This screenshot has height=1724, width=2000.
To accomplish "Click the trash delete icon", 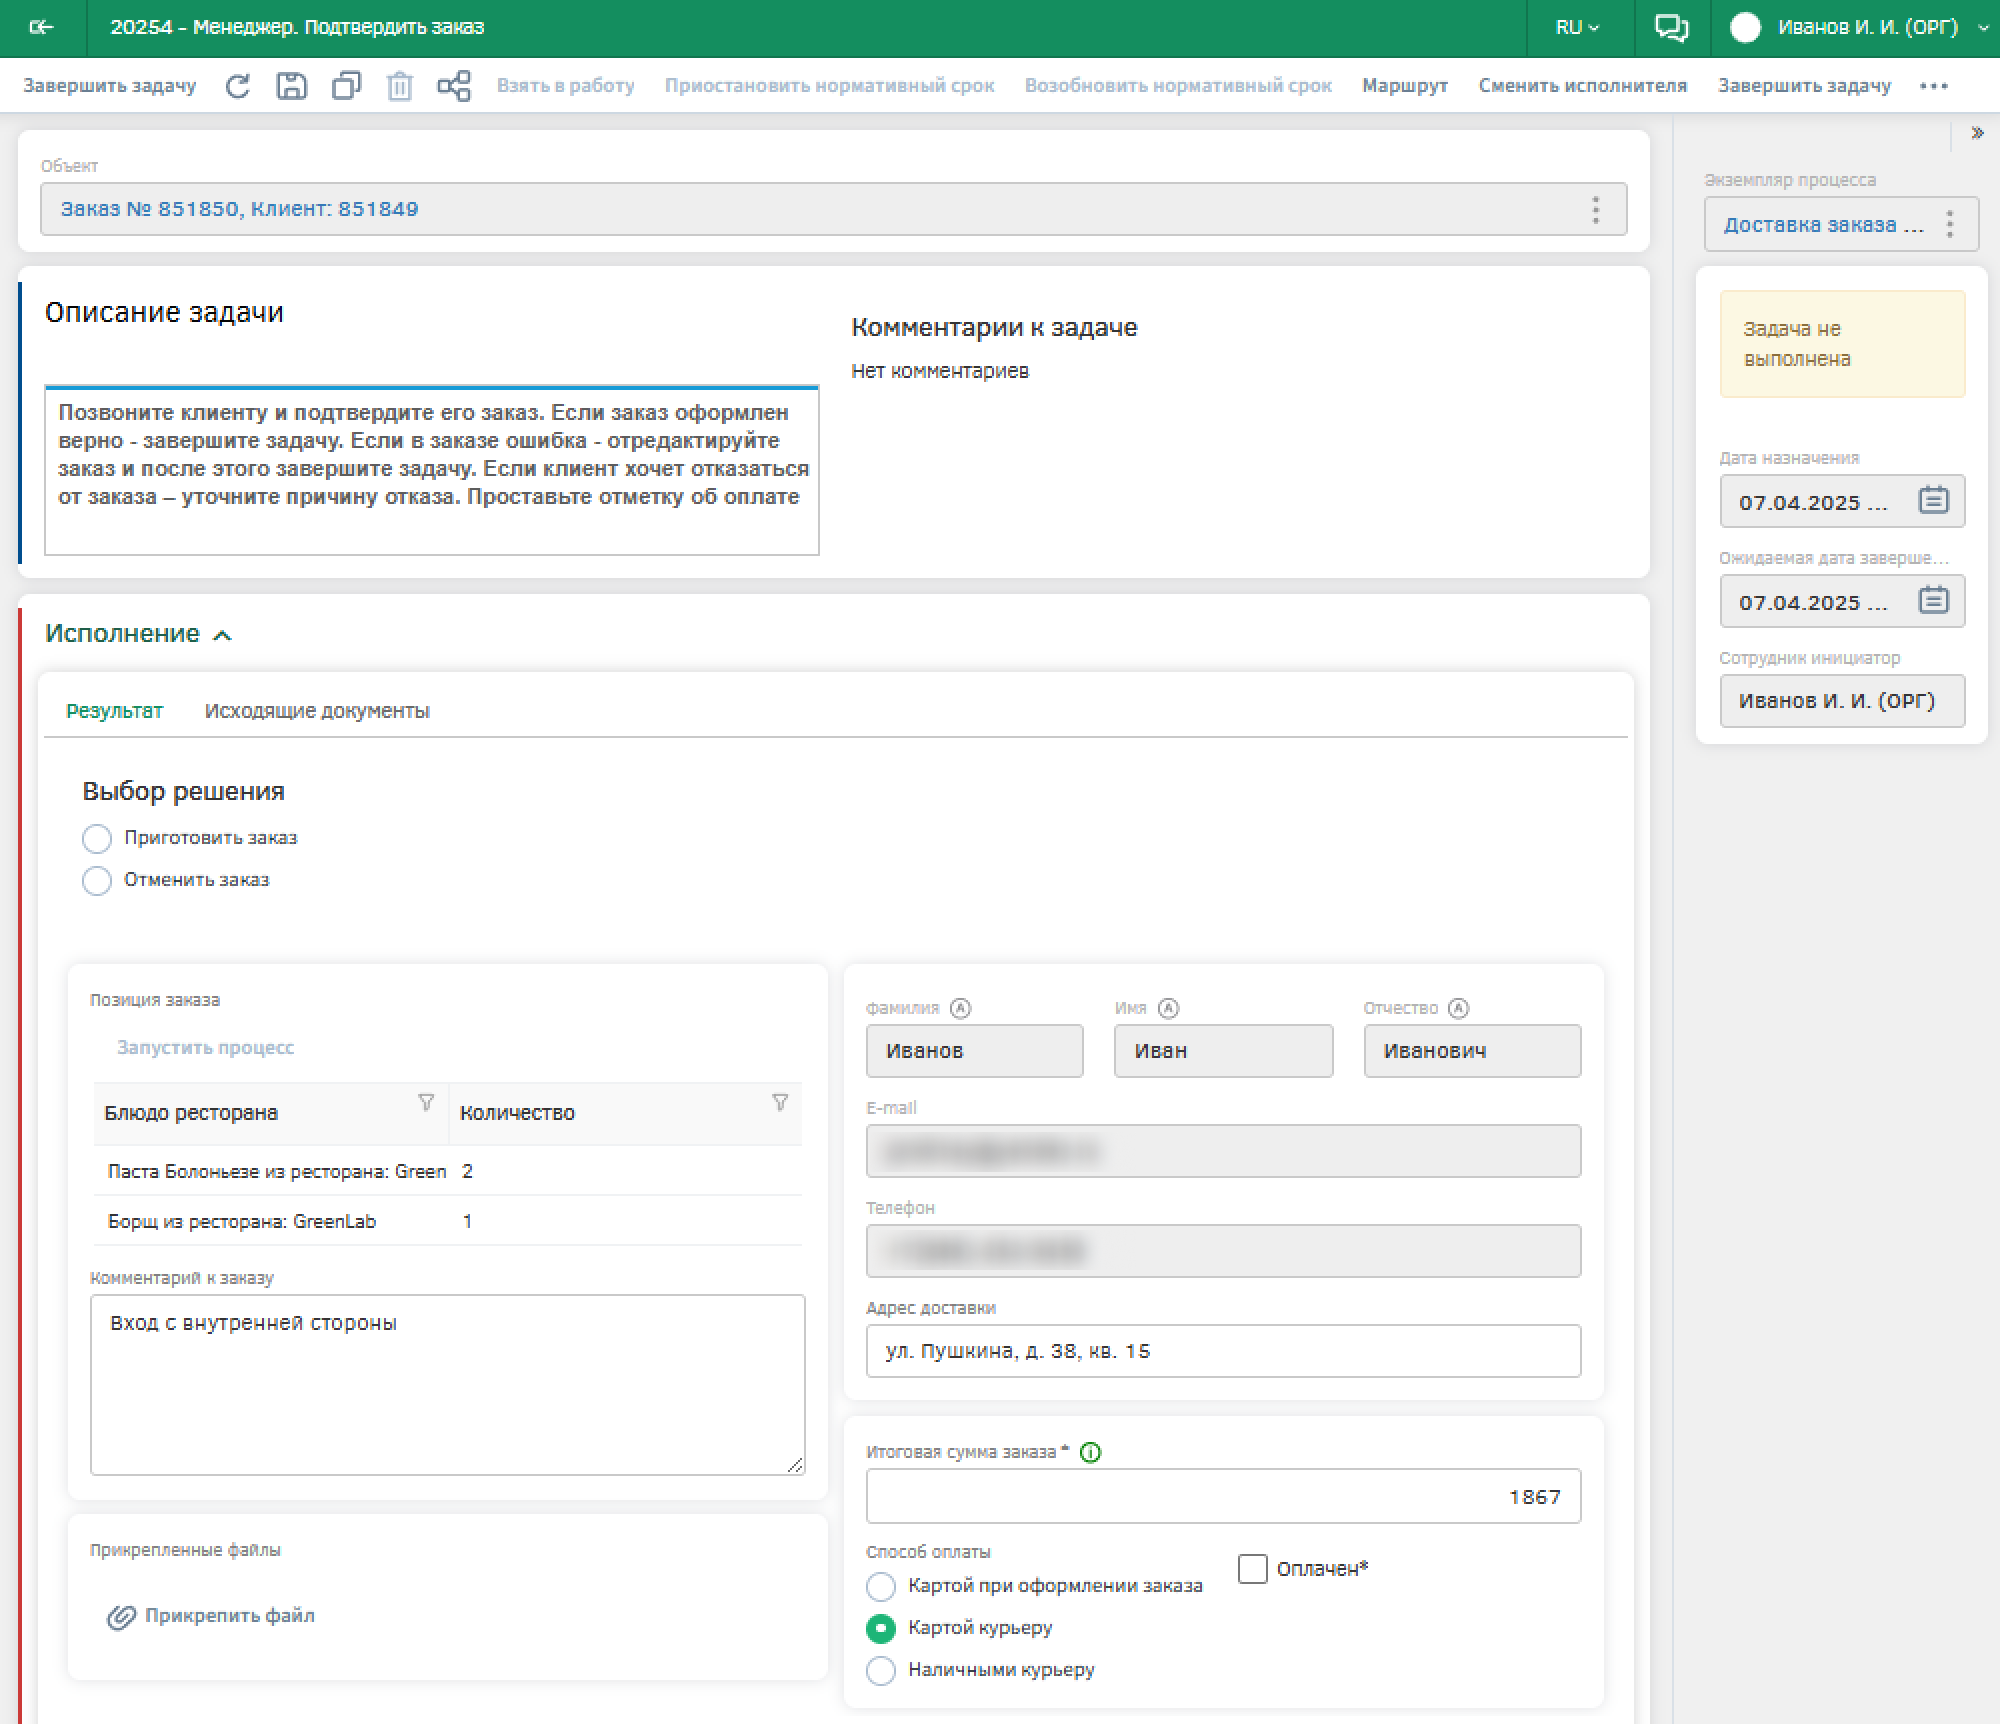I will pos(399,86).
